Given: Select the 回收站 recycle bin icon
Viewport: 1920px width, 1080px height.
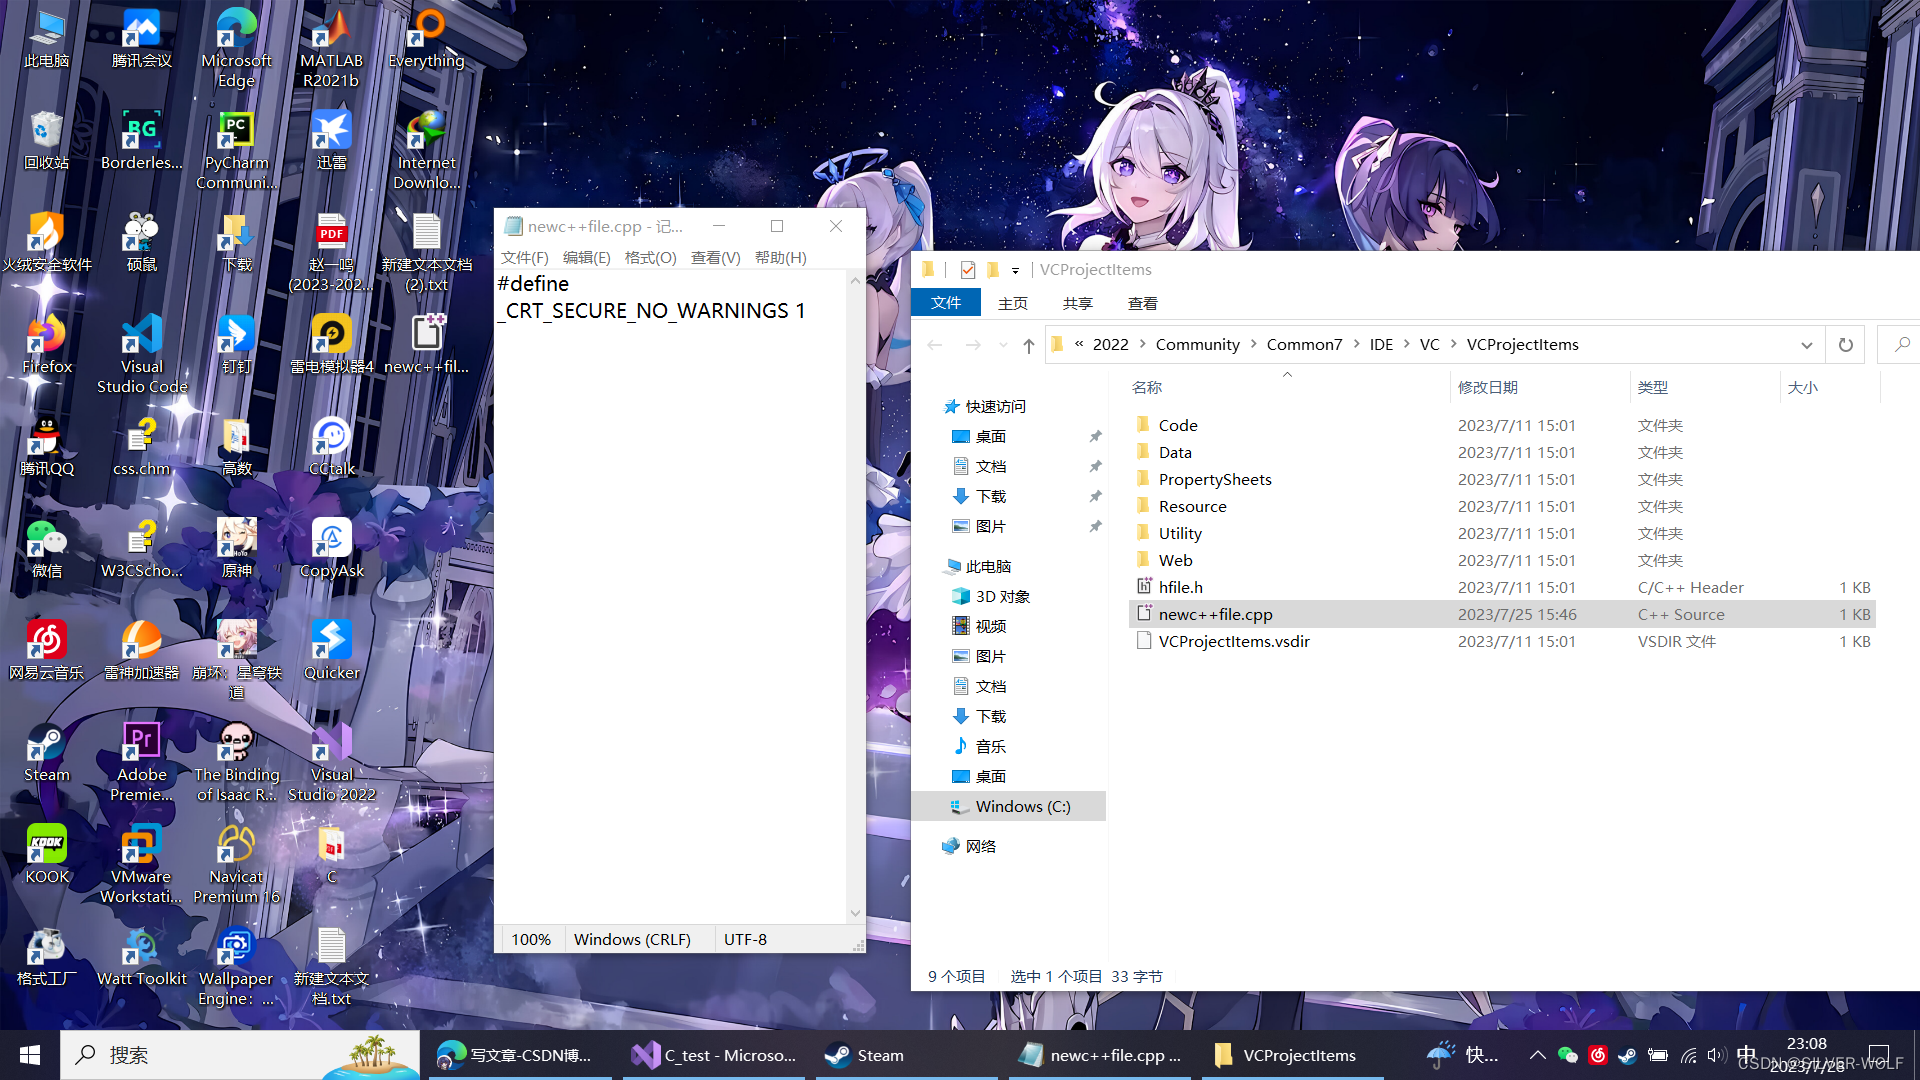Looking at the screenshot, I should (46, 141).
